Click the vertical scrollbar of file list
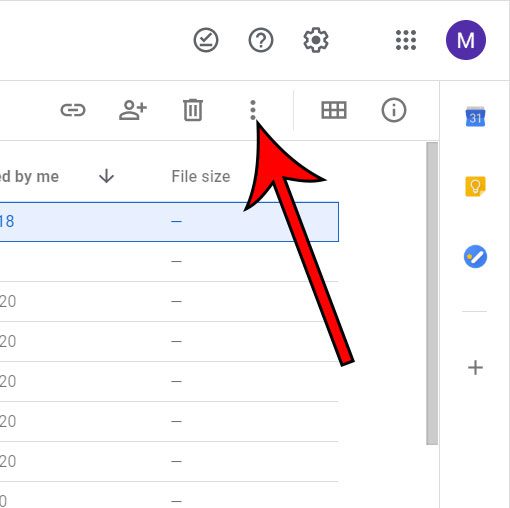 coord(432,293)
